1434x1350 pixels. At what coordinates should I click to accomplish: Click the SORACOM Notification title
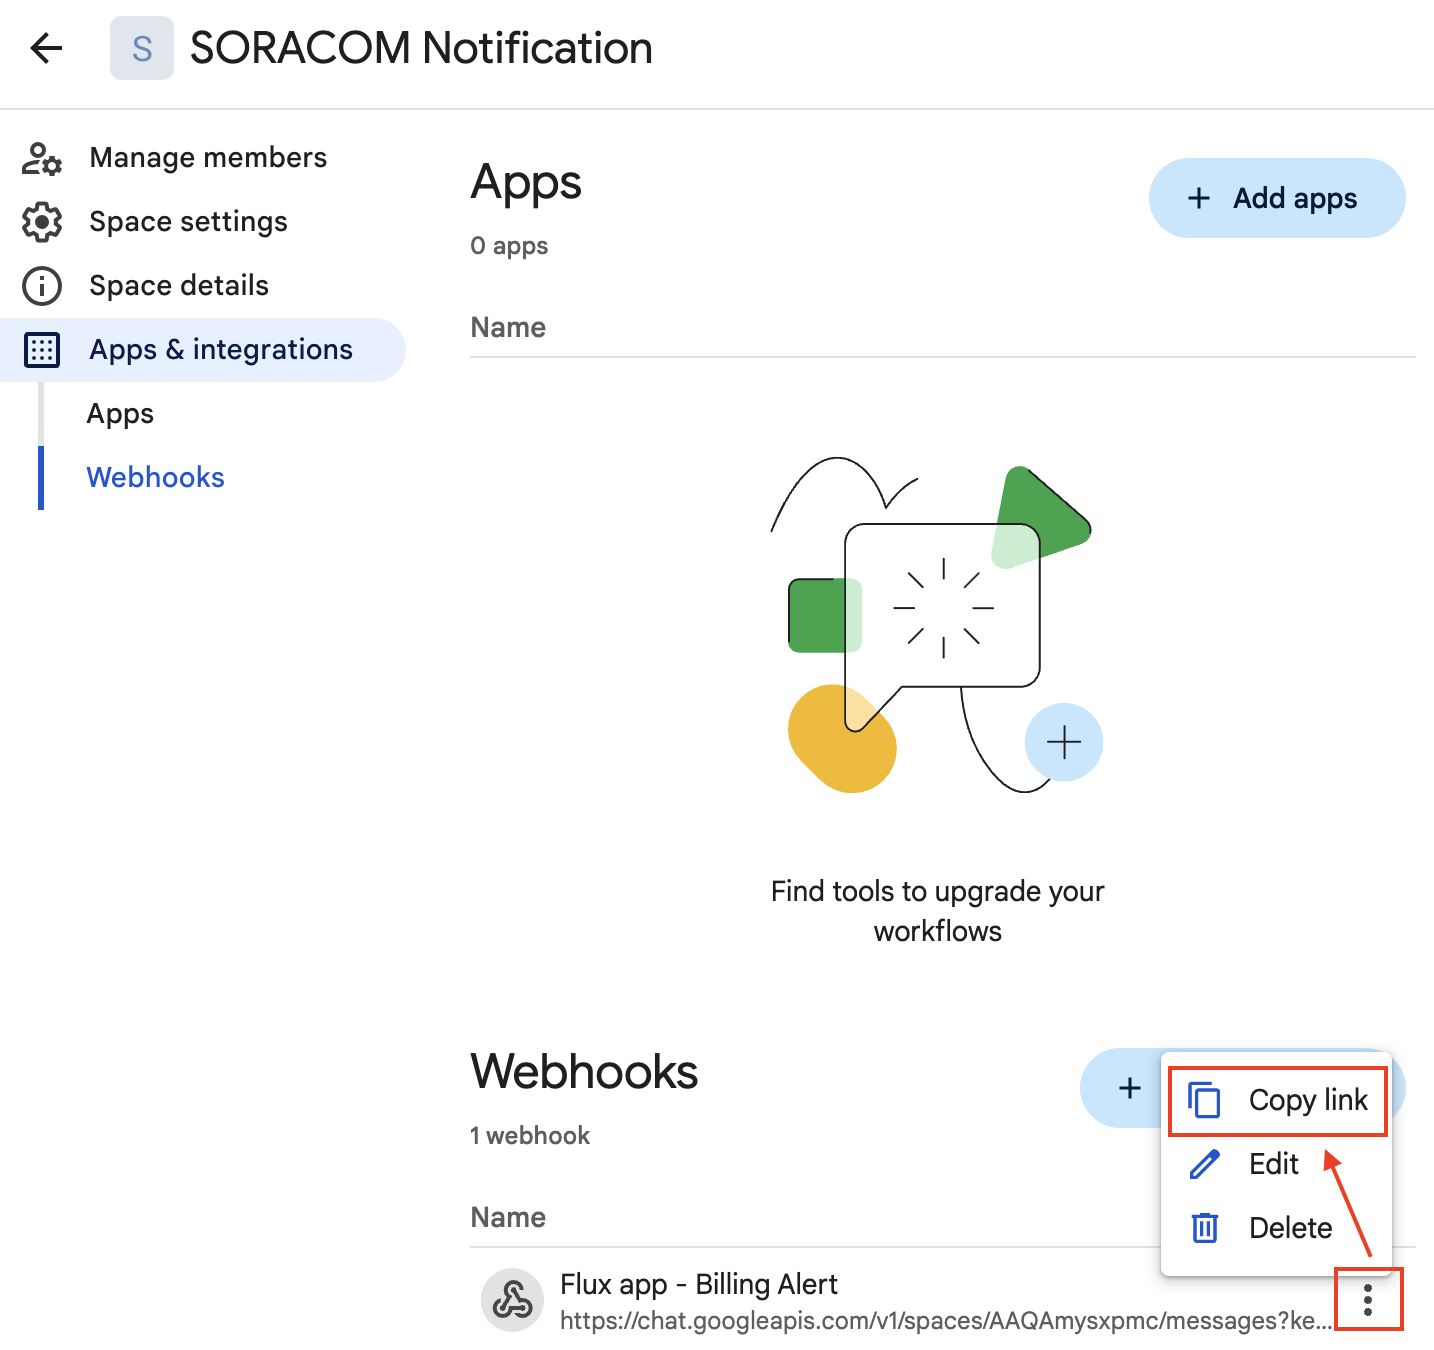[x=421, y=48]
